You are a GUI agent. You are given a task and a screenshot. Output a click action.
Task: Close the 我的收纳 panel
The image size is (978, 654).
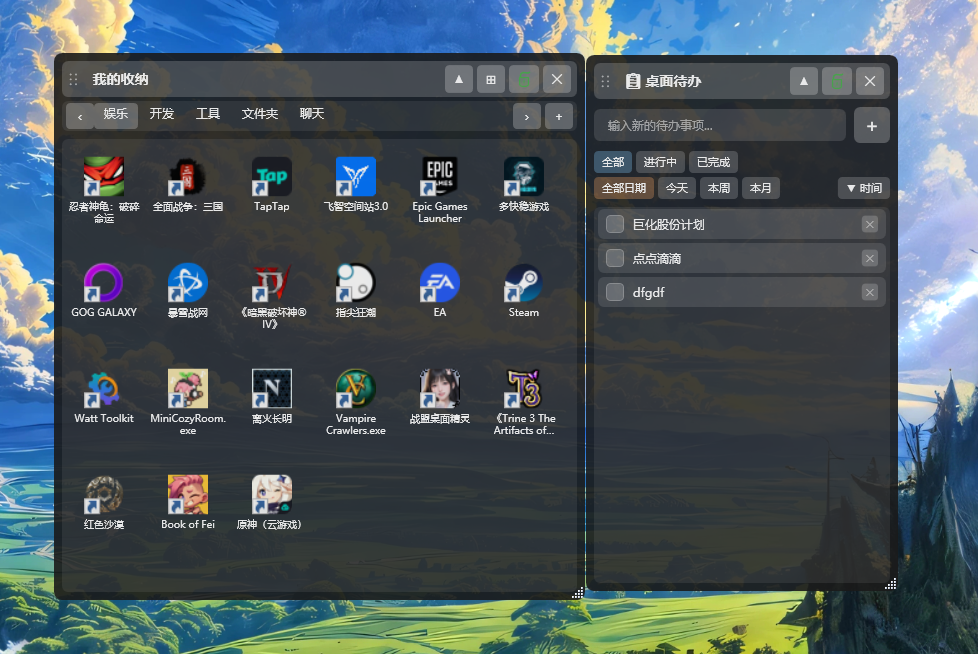tap(557, 79)
